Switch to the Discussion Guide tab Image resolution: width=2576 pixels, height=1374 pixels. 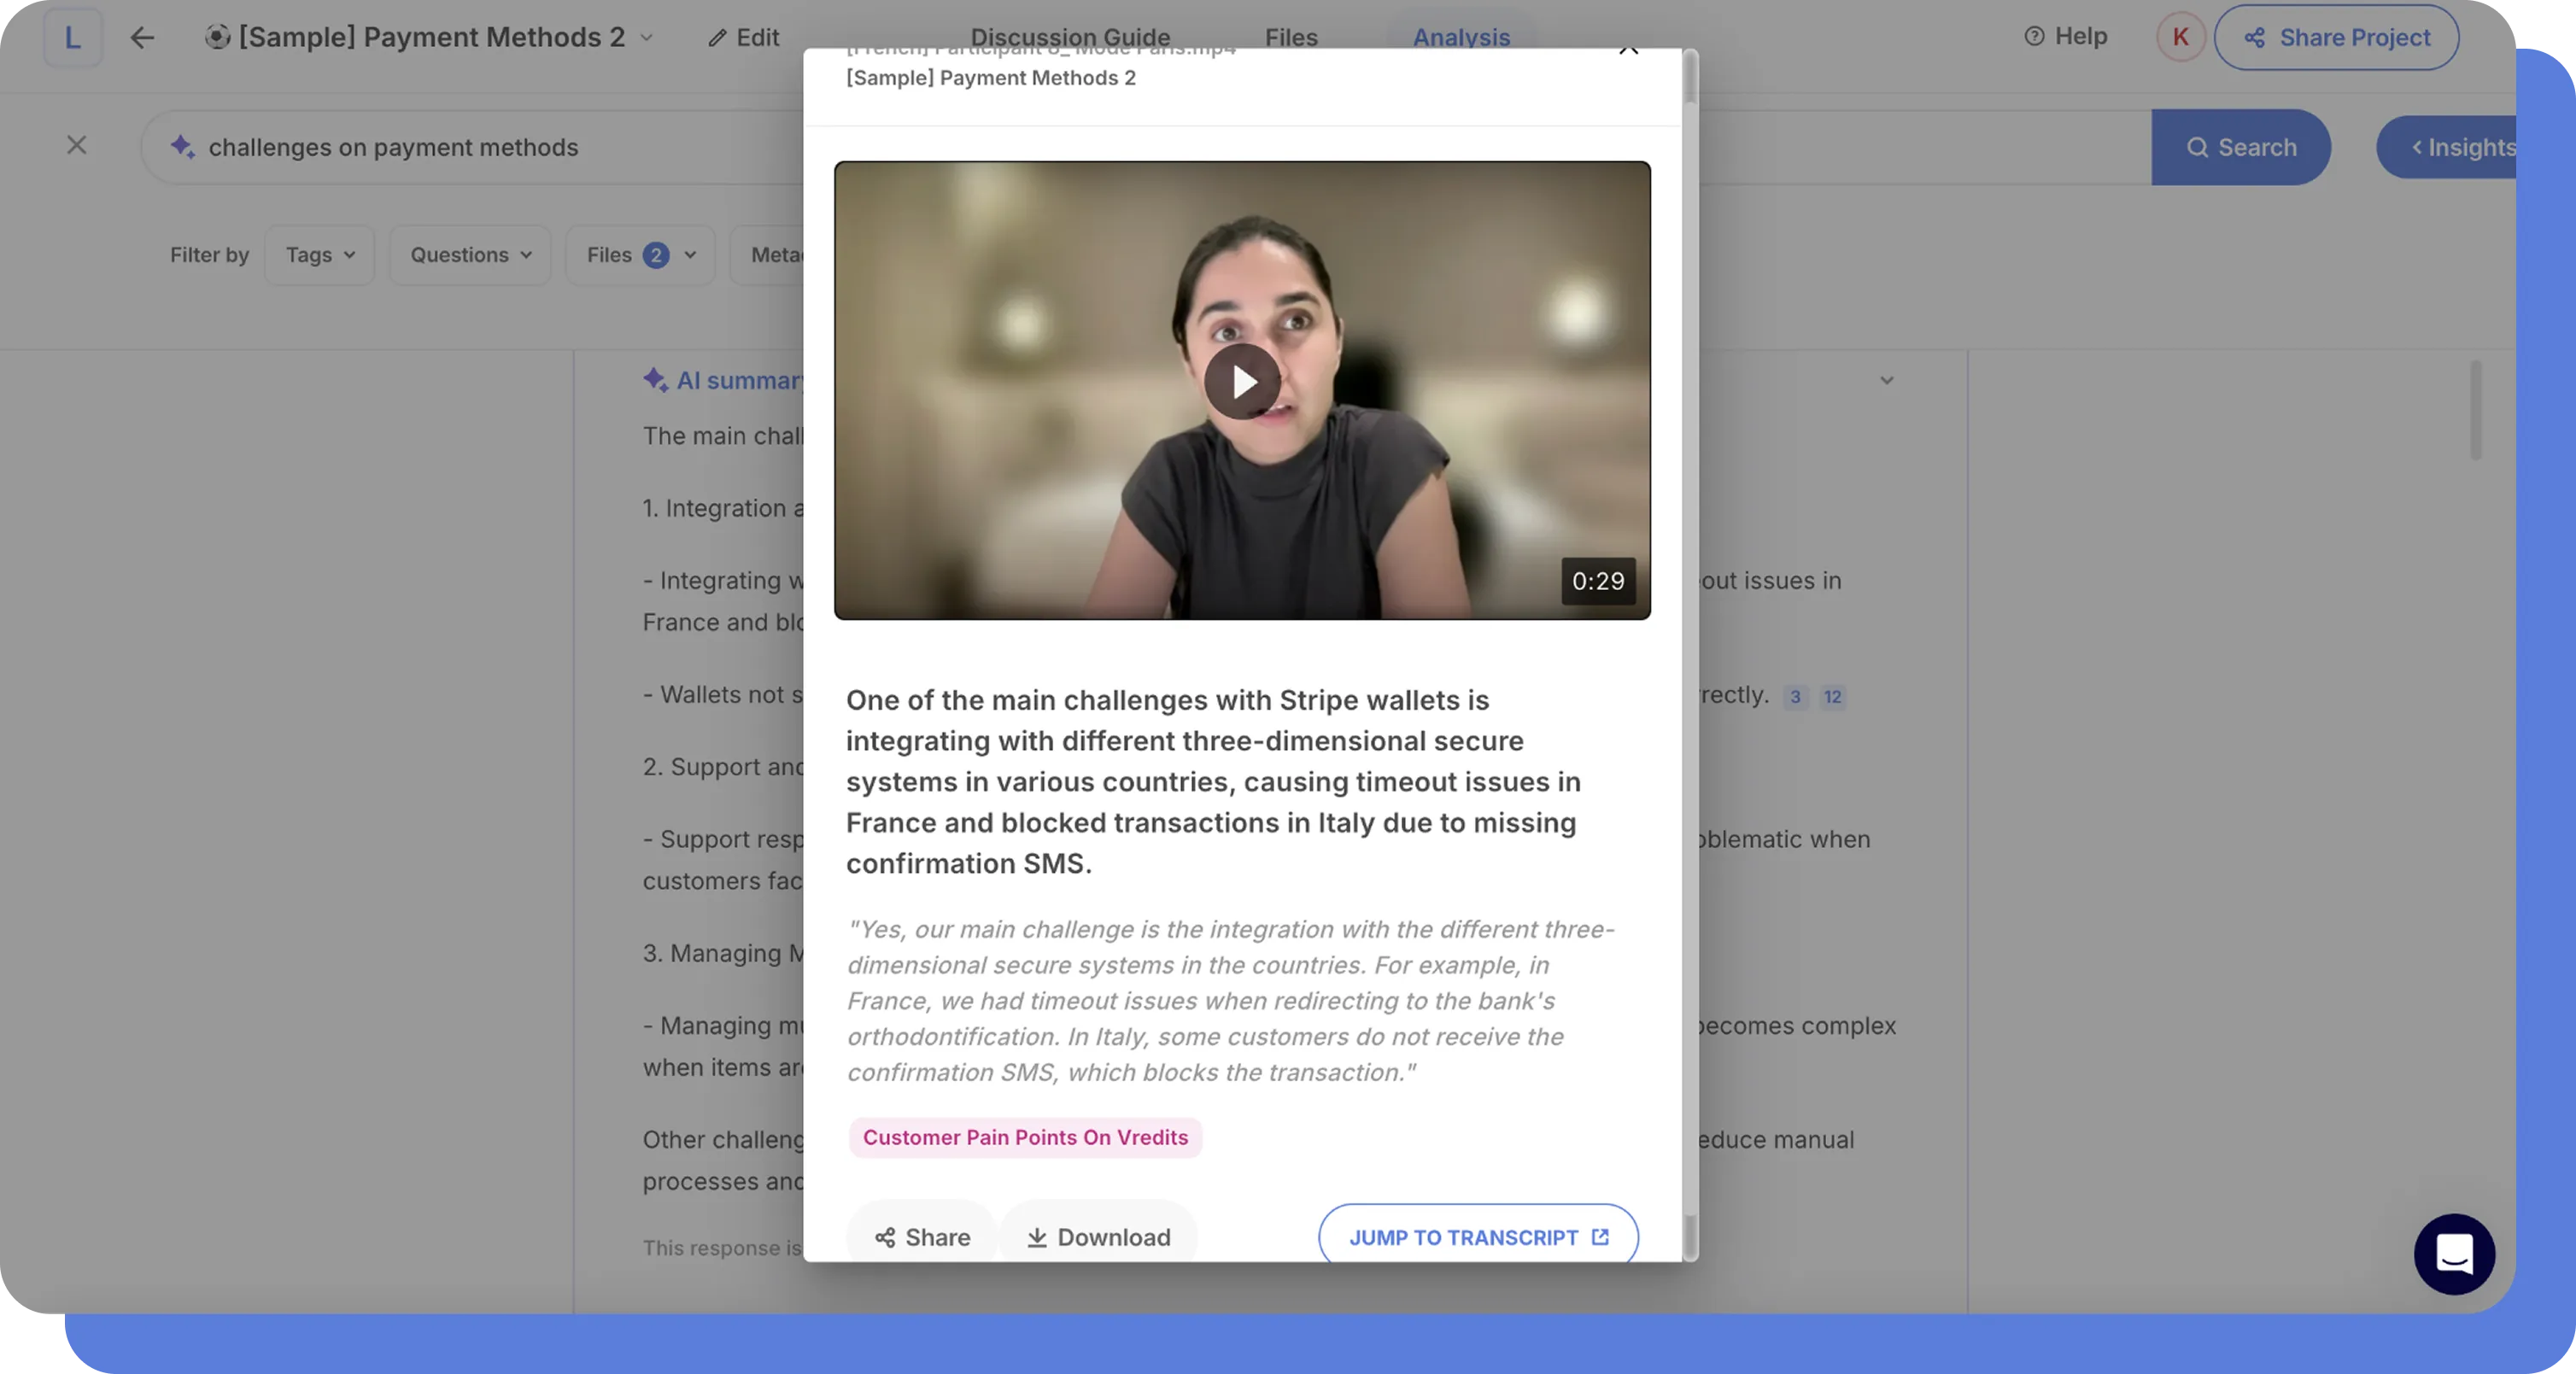1070,38
